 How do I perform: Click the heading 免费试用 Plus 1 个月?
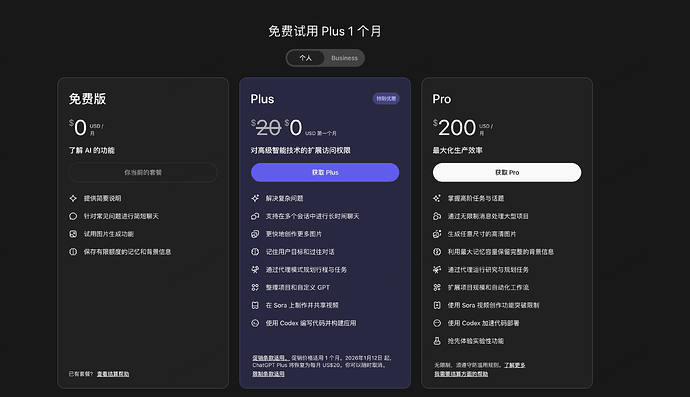point(325,31)
